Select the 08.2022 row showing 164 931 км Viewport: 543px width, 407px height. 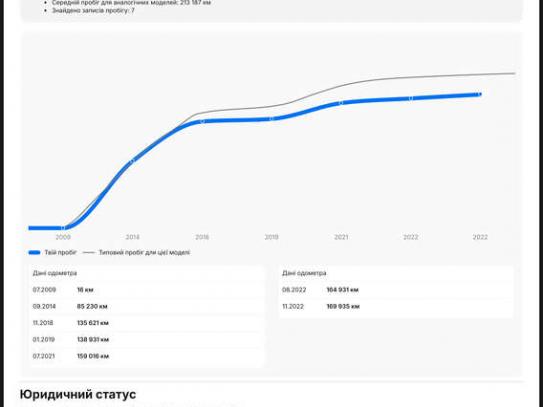(396, 290)
